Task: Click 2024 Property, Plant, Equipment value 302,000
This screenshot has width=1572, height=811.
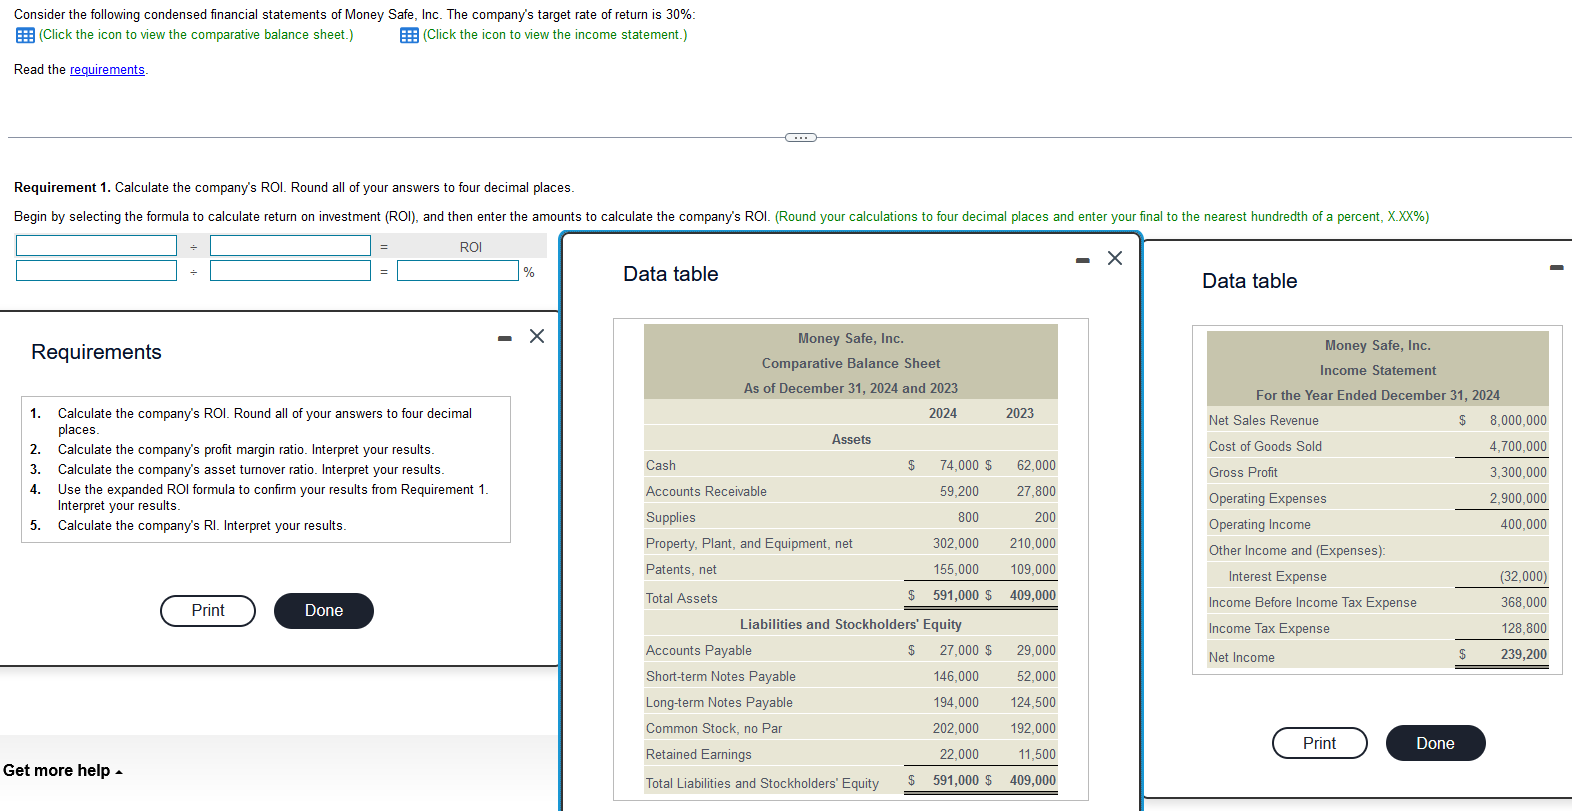Action: [956, 543]
